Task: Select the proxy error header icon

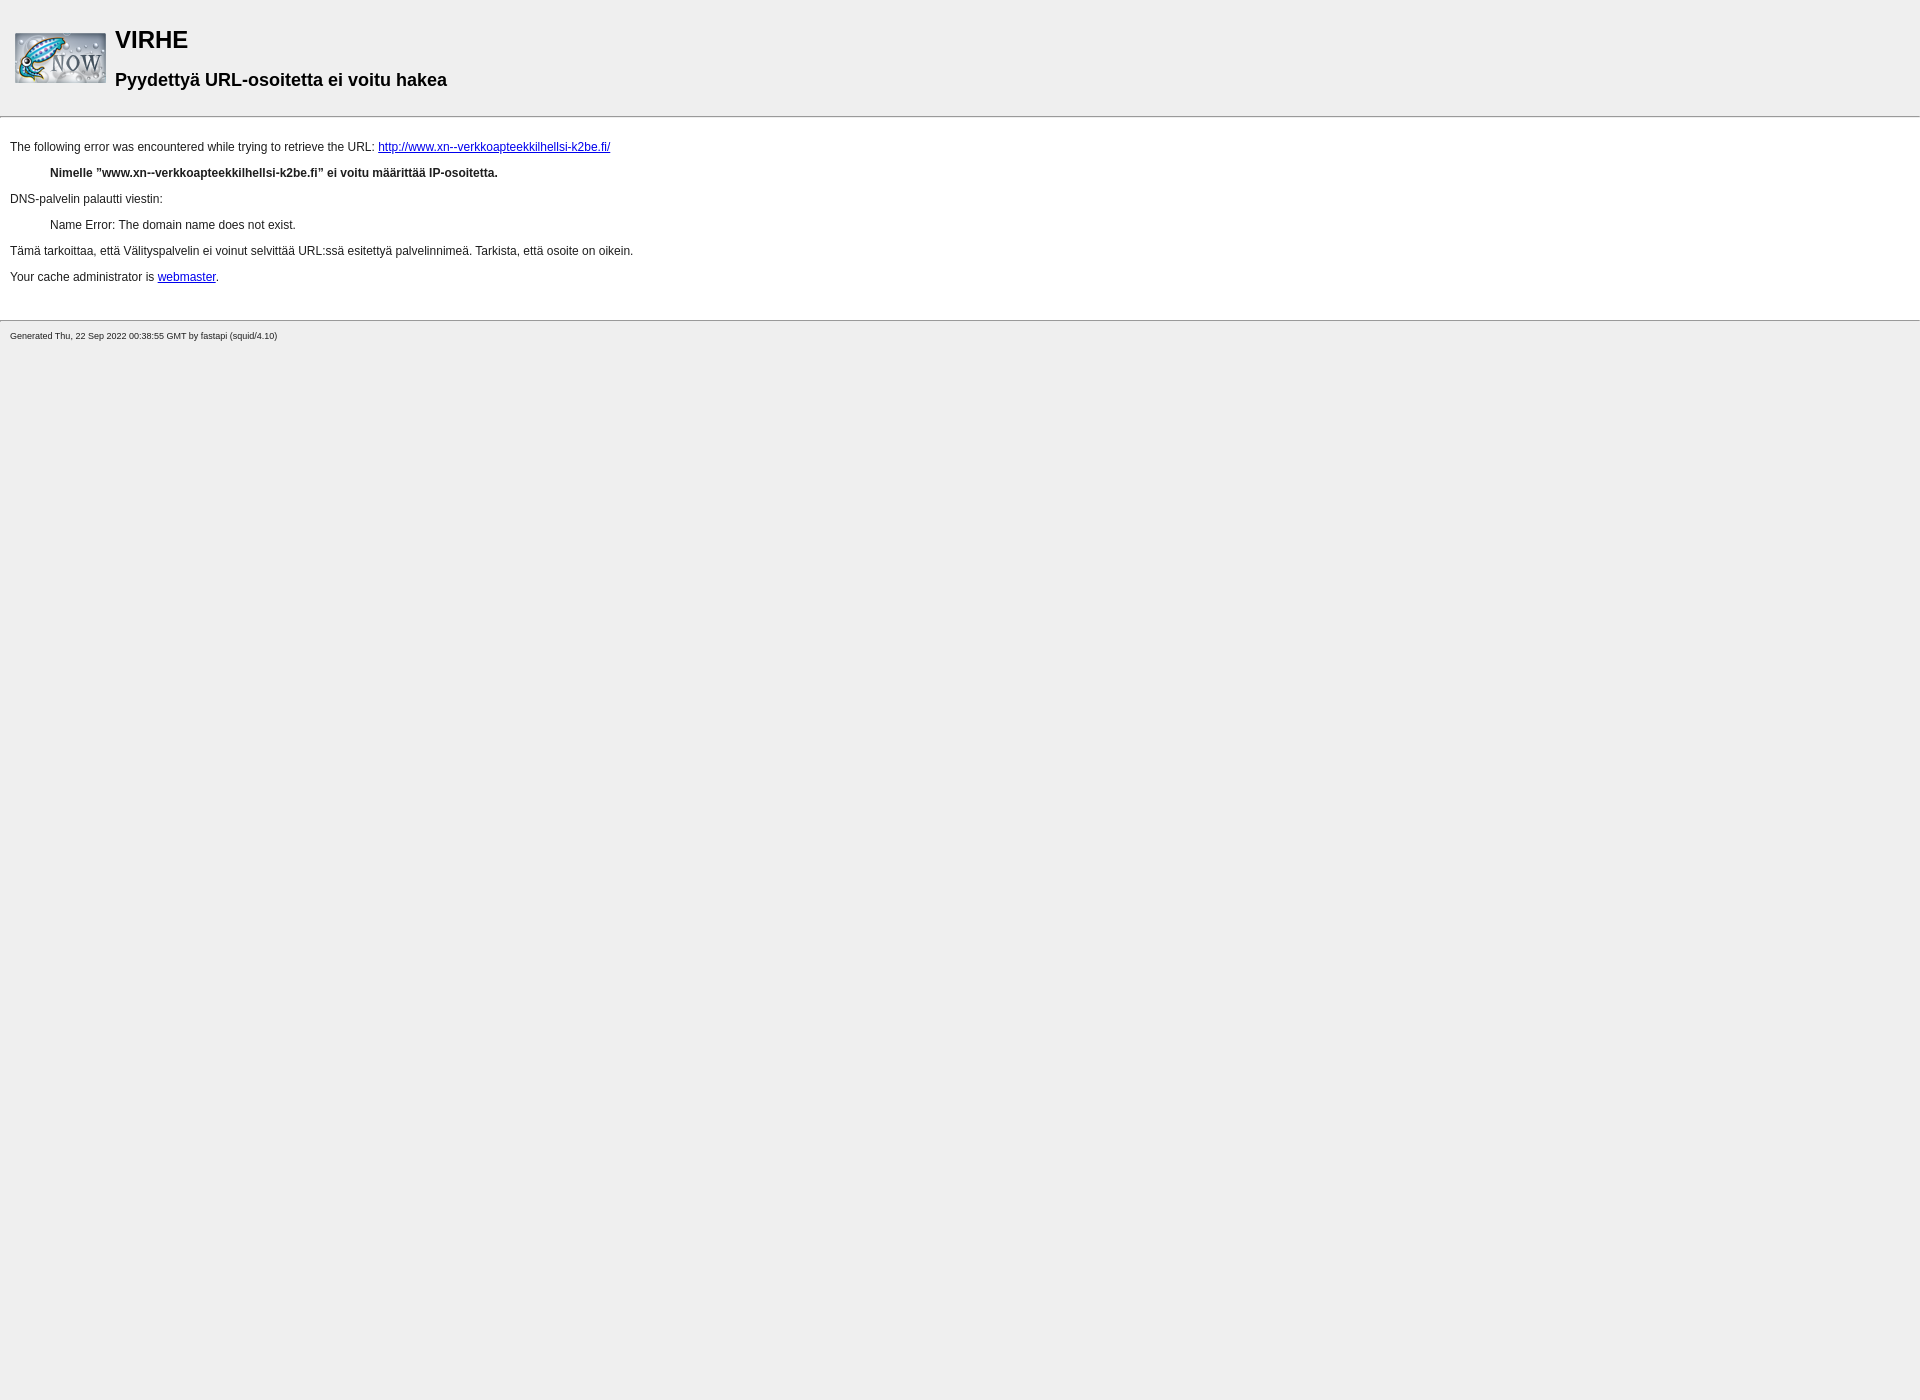Action: (x=60, y=57)
